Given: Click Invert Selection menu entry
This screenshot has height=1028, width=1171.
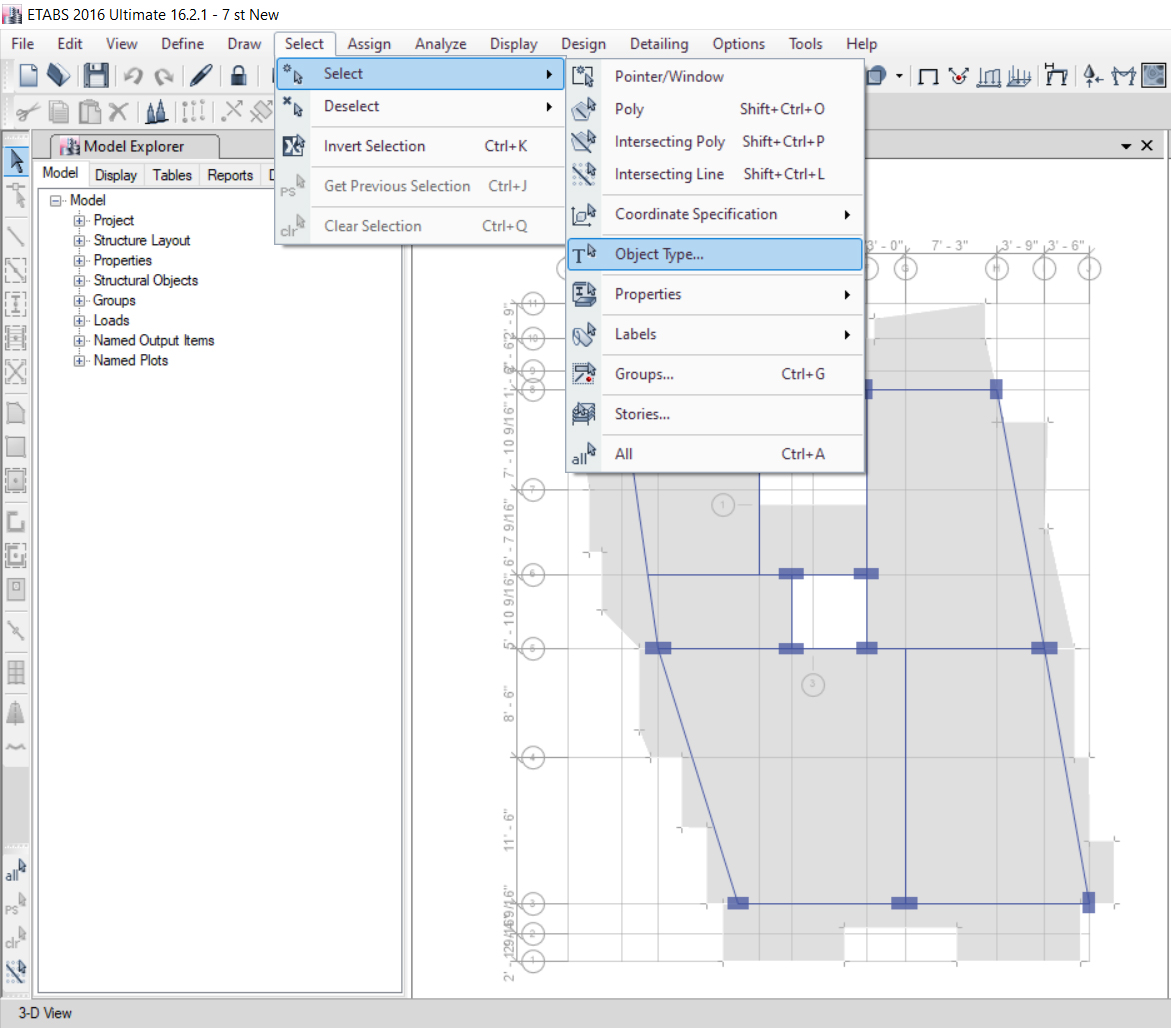Looking at the screenshot, I should (x=374, y=146).
